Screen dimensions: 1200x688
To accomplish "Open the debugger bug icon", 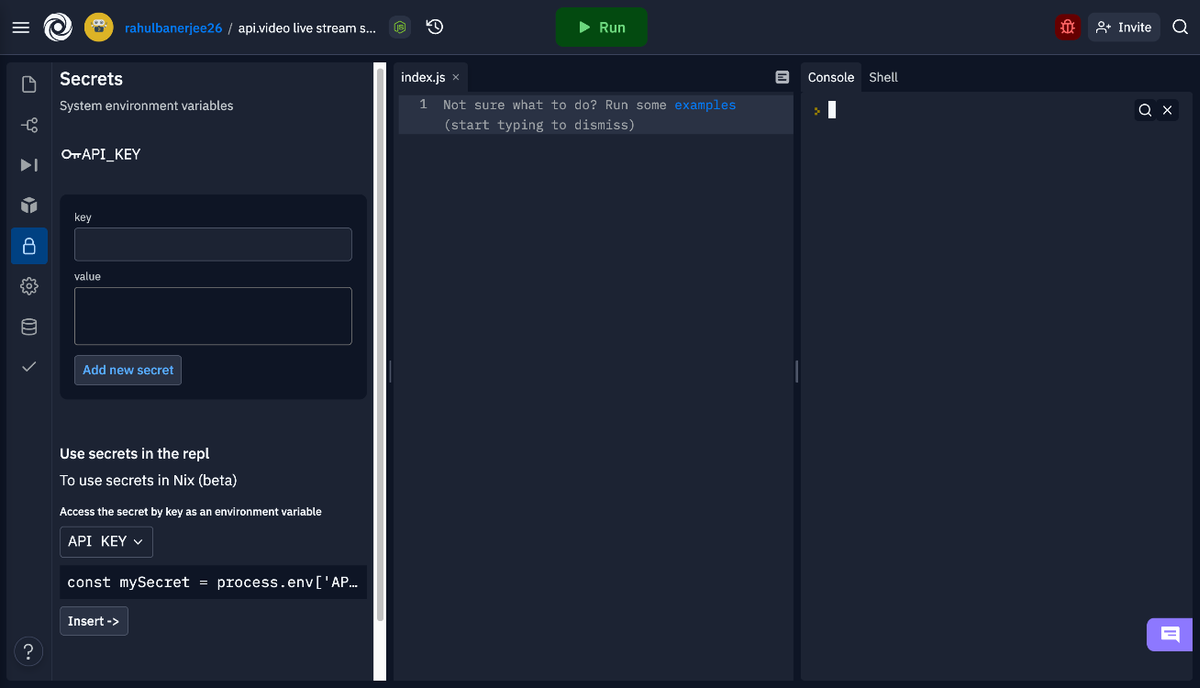I will [x=1067, y=27].
